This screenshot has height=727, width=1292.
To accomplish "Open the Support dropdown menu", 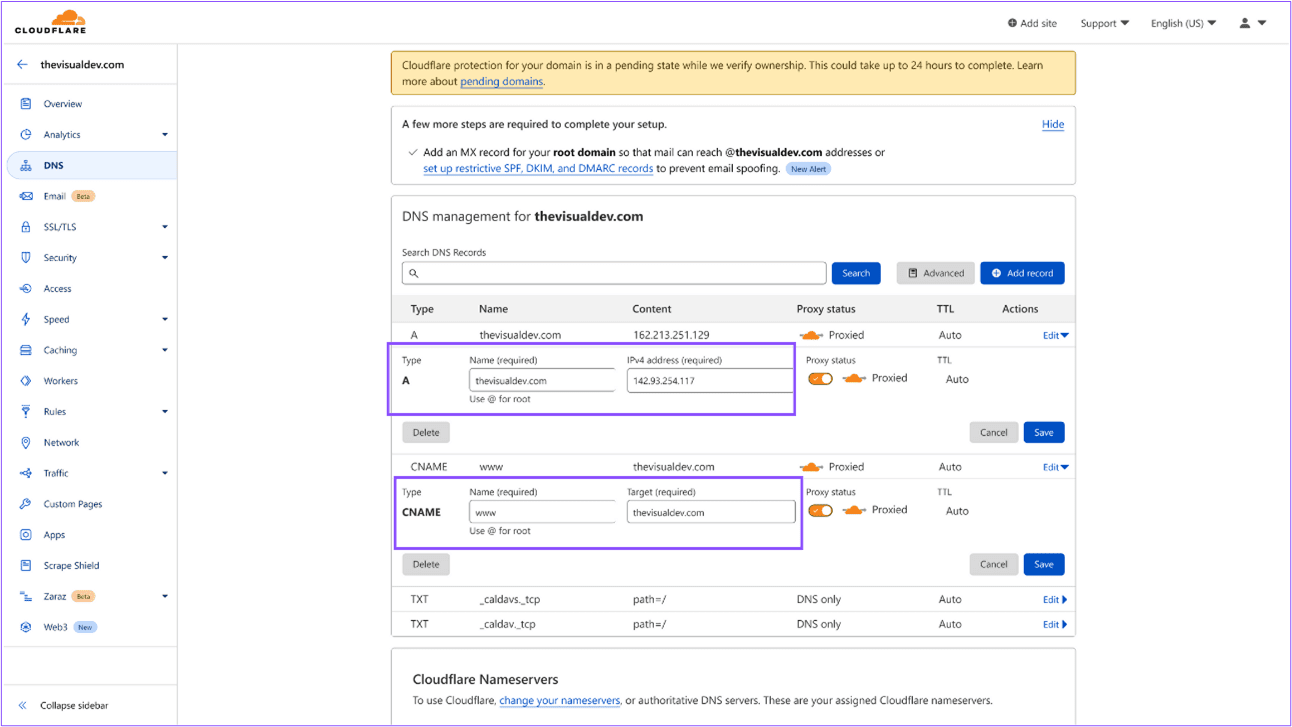I will tap(1105, 23).
